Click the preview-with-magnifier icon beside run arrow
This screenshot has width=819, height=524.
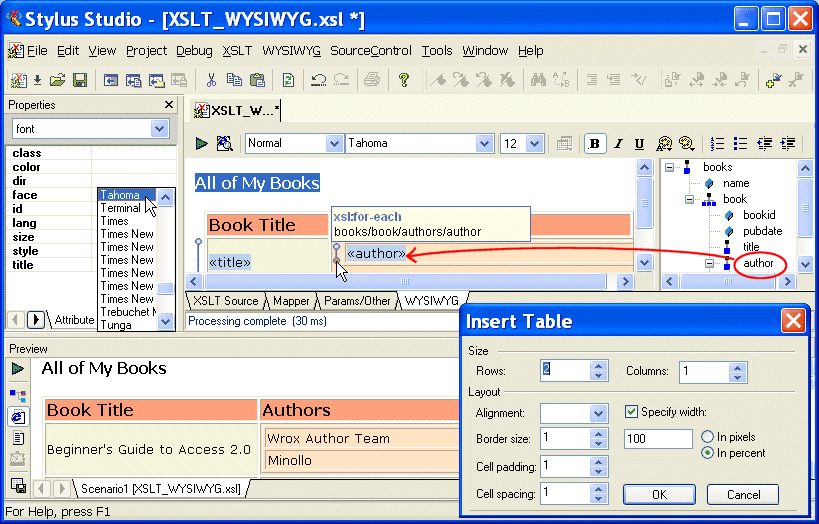(225, 143)
